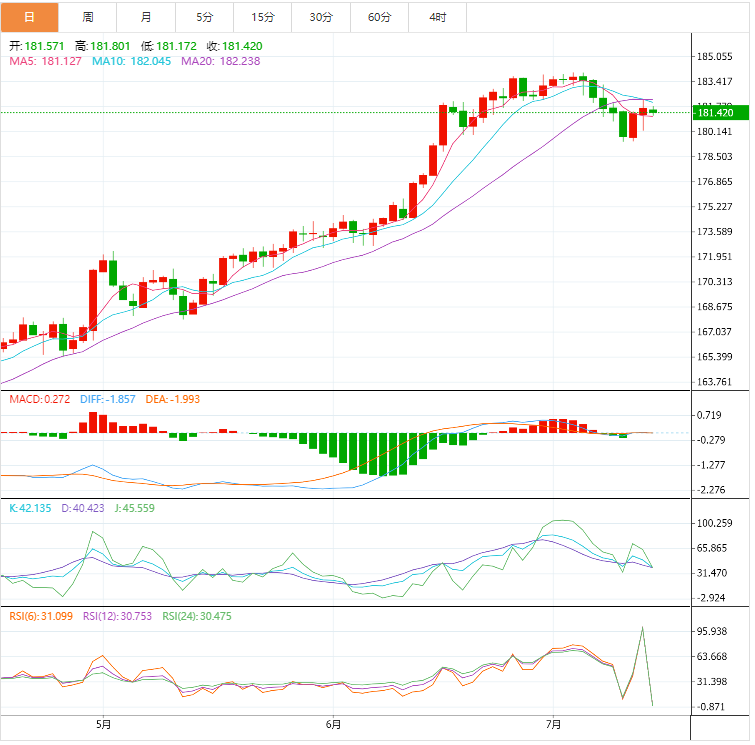Click the KDJ axis value 100.259
The width and height of the screenshot is (755, 745).
[715, 523]
